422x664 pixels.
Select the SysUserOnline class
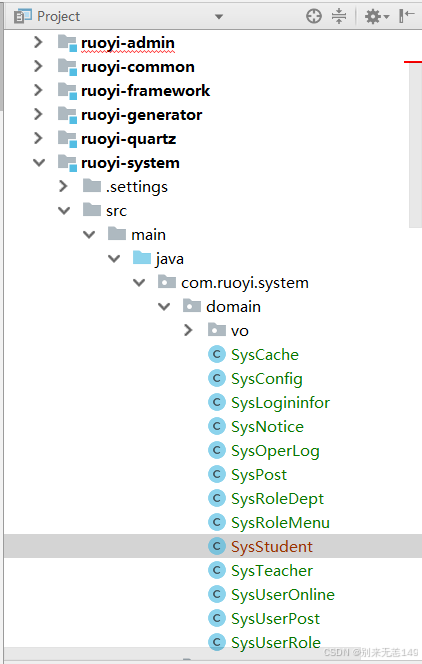coord(283,595)
